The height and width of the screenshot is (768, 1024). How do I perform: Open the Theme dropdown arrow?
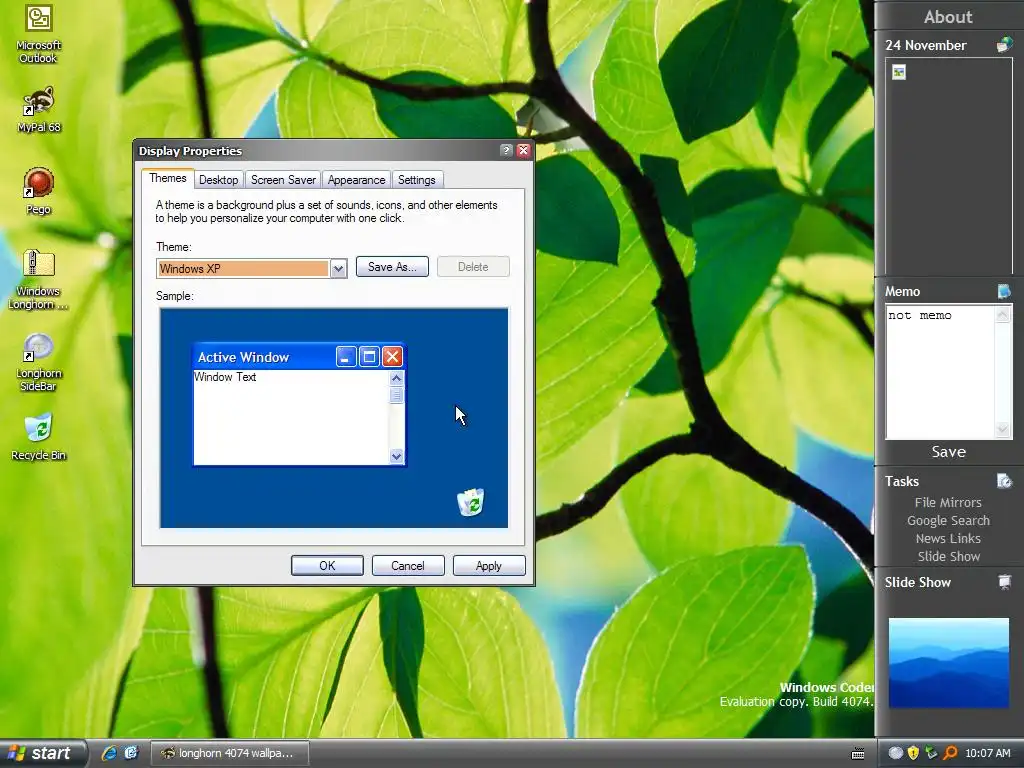pos(338,268)
